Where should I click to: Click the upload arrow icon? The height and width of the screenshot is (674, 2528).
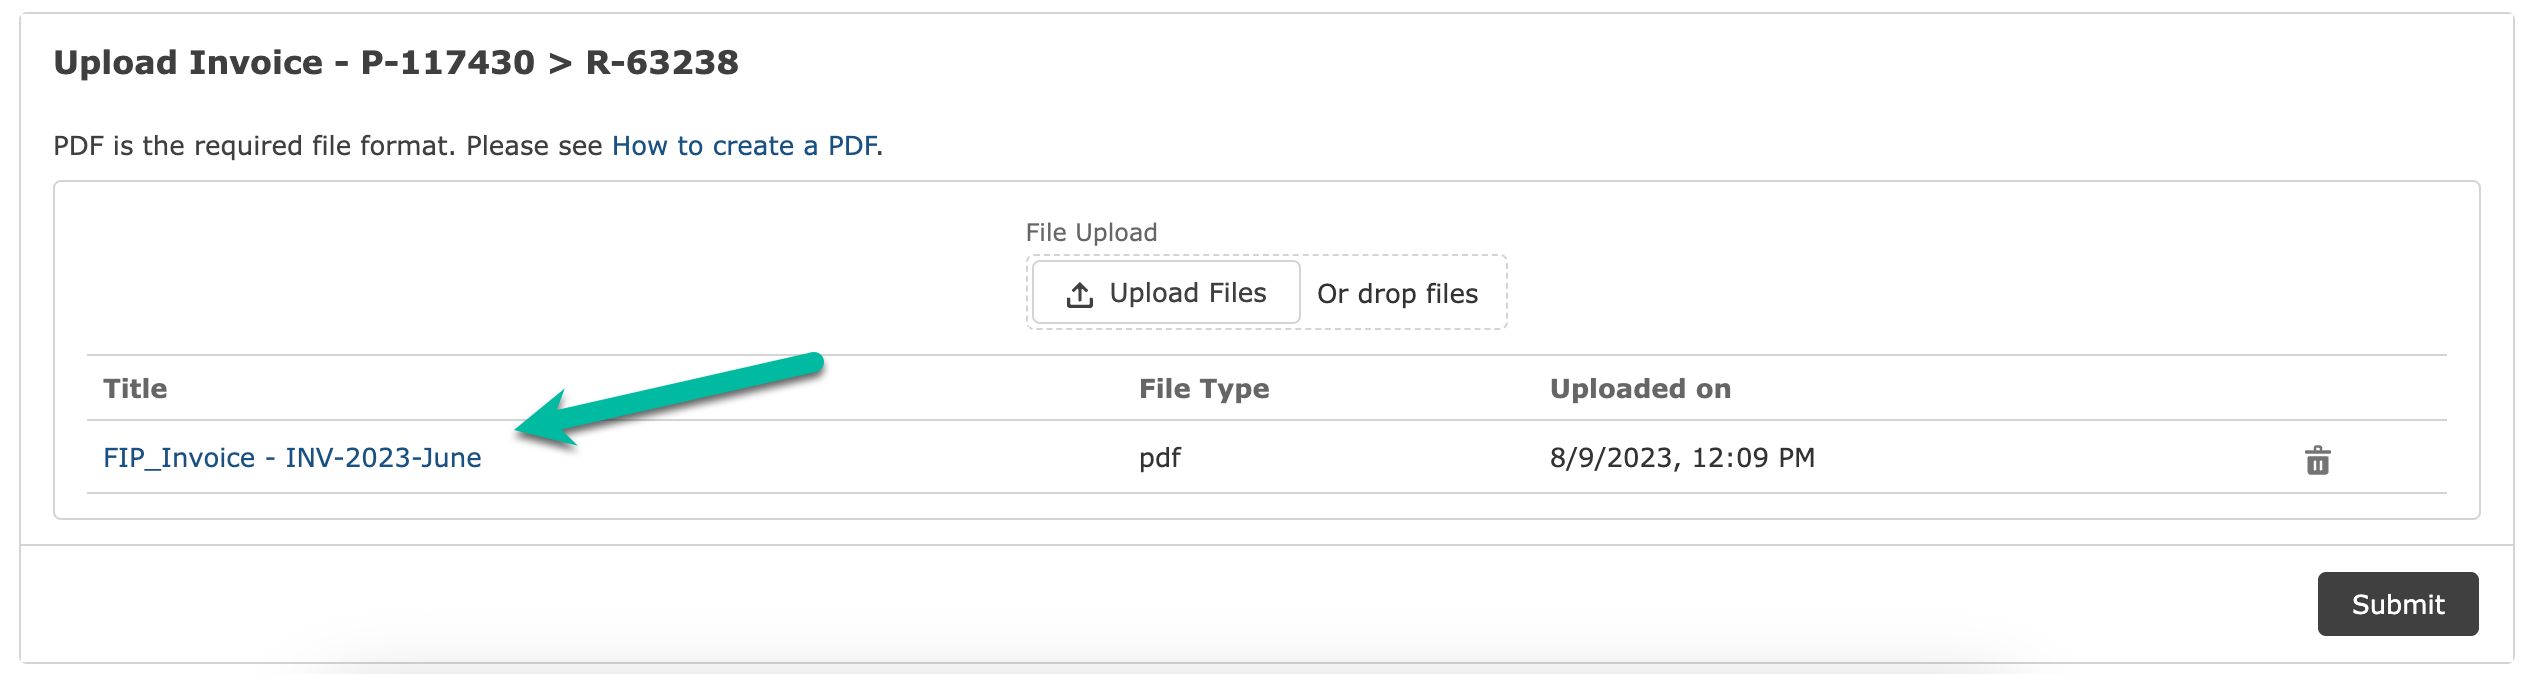[x=1079, y=294]
